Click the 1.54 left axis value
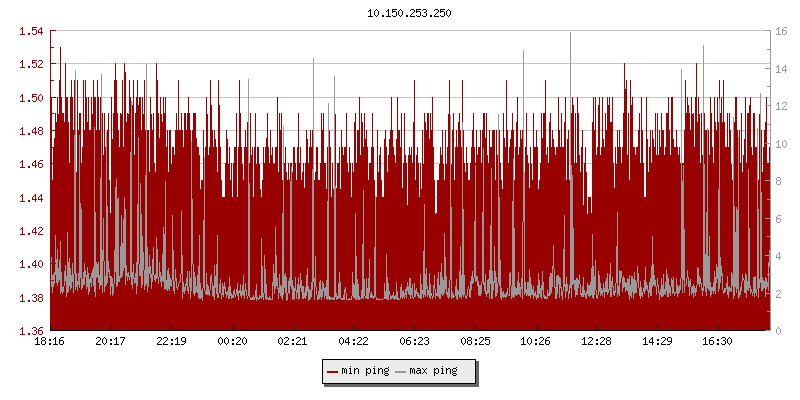The image size is (800, 400). [x=31, y=31]
